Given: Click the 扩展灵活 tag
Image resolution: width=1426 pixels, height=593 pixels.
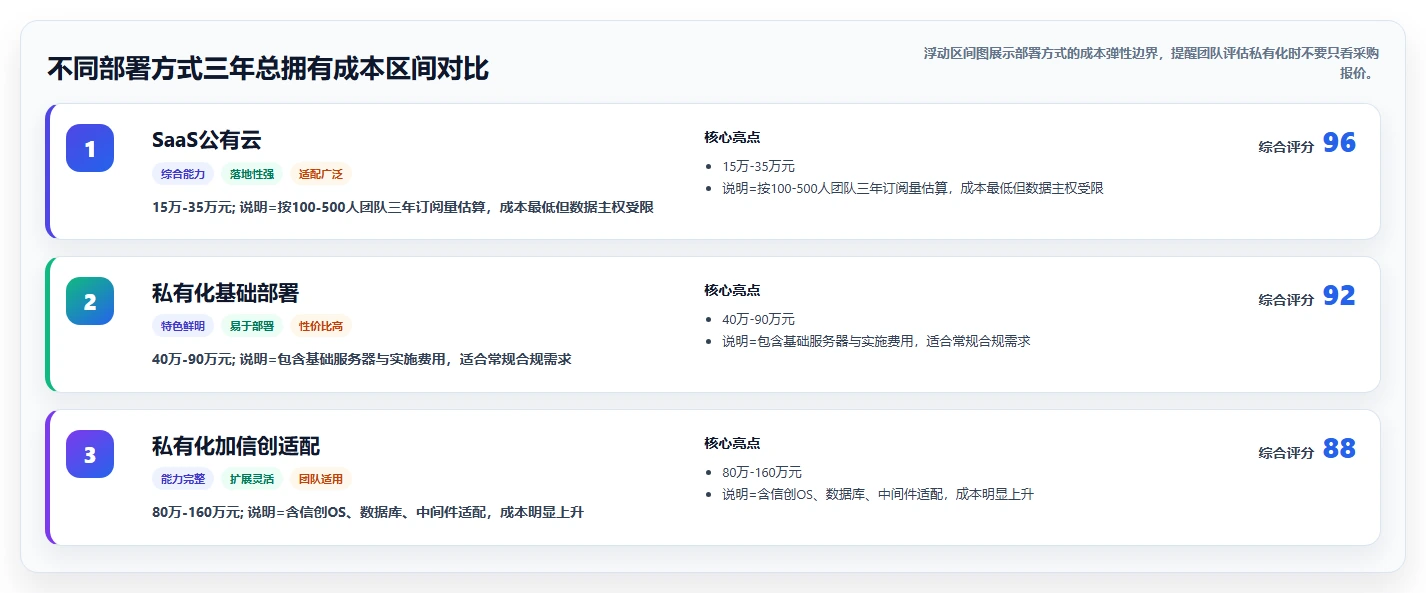Looking at the screenshot, I should 252,479.
